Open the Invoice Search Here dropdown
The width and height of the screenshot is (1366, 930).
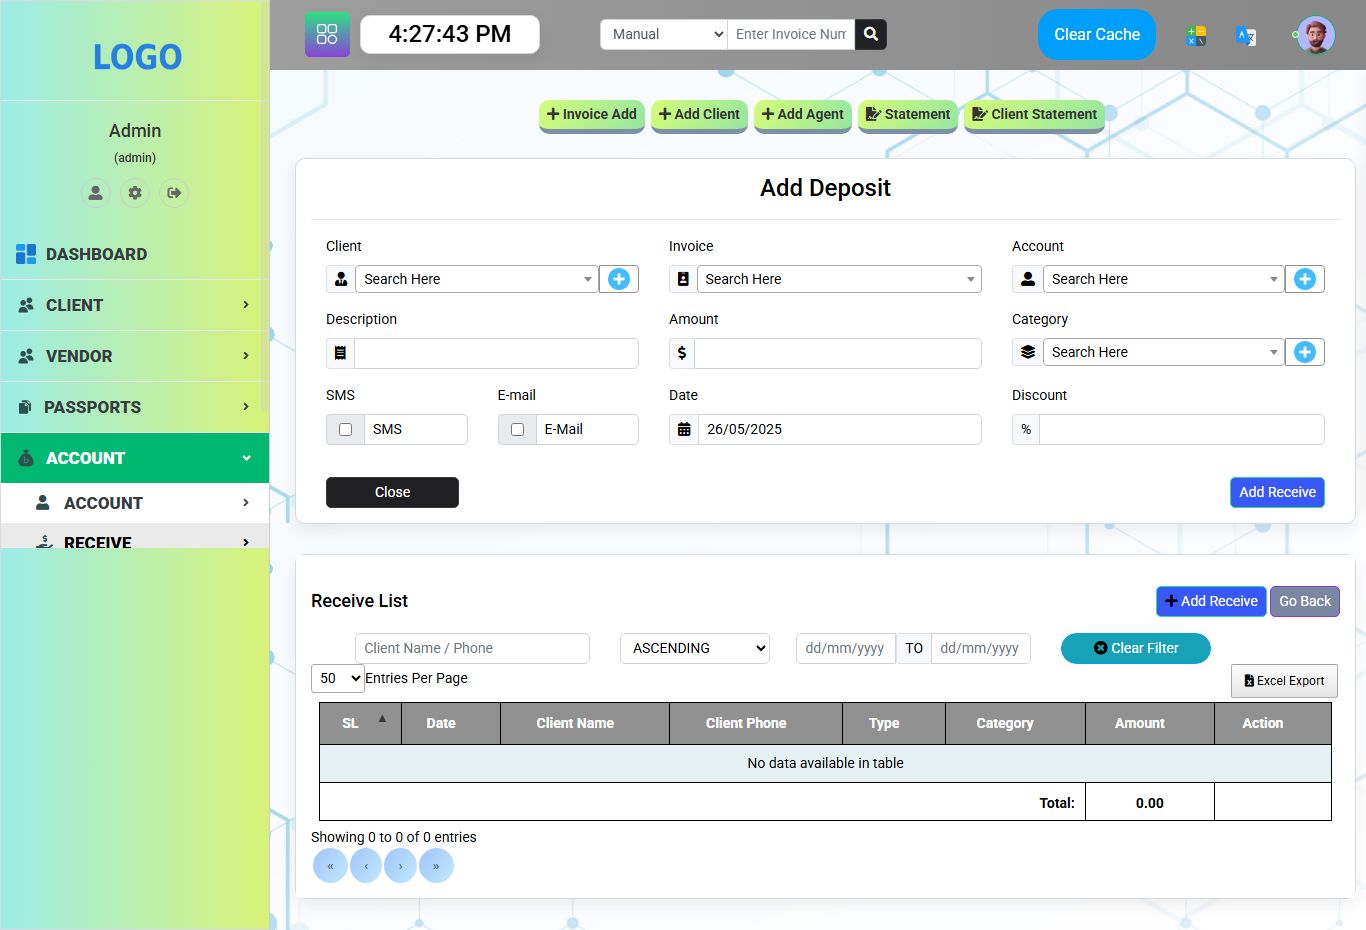tap(839, 279)
